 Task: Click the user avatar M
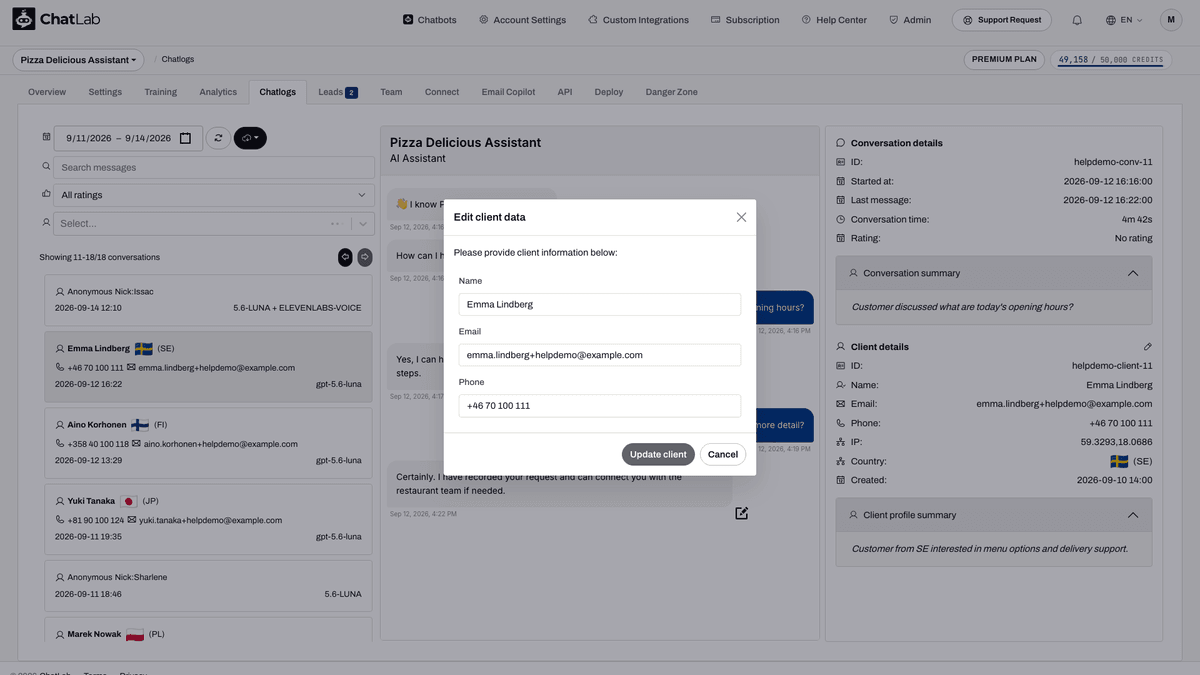pos(1171,20)
